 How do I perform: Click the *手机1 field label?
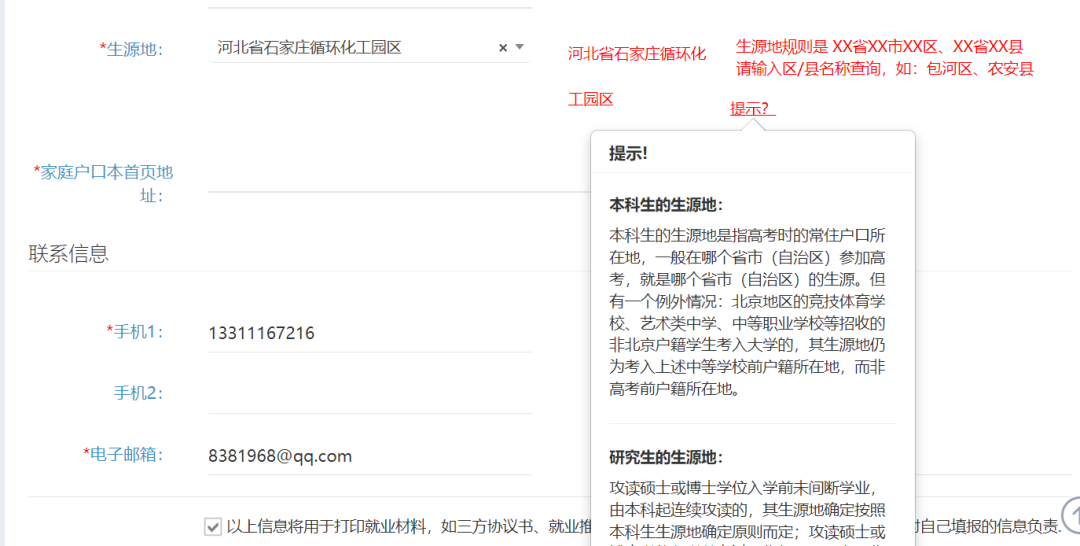(x=135, y=331)
